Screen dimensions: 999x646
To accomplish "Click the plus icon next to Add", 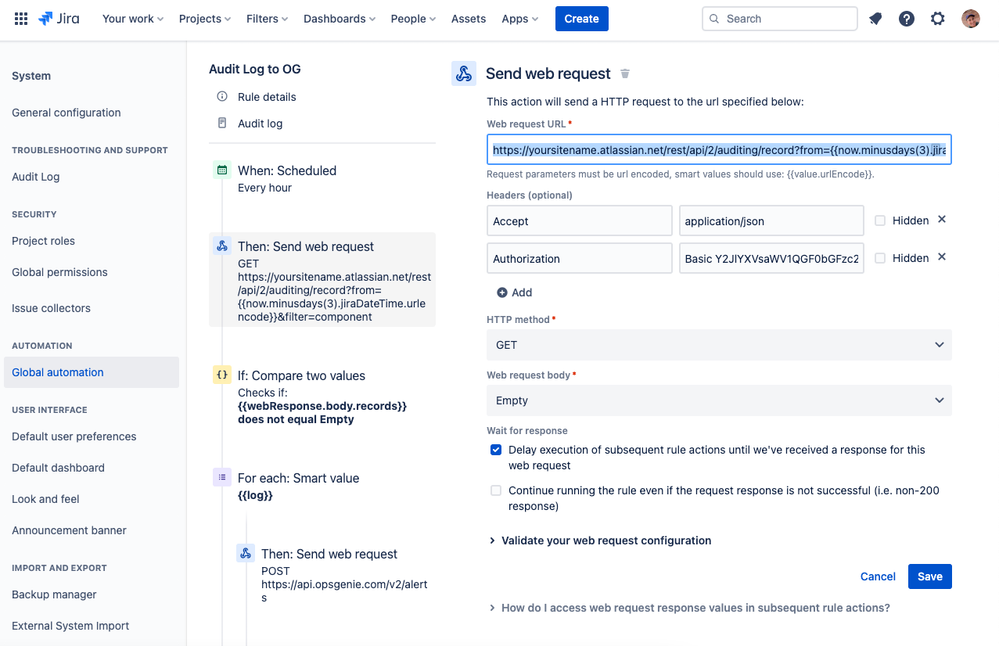I will pyautogui.click(x=502, y=292).
